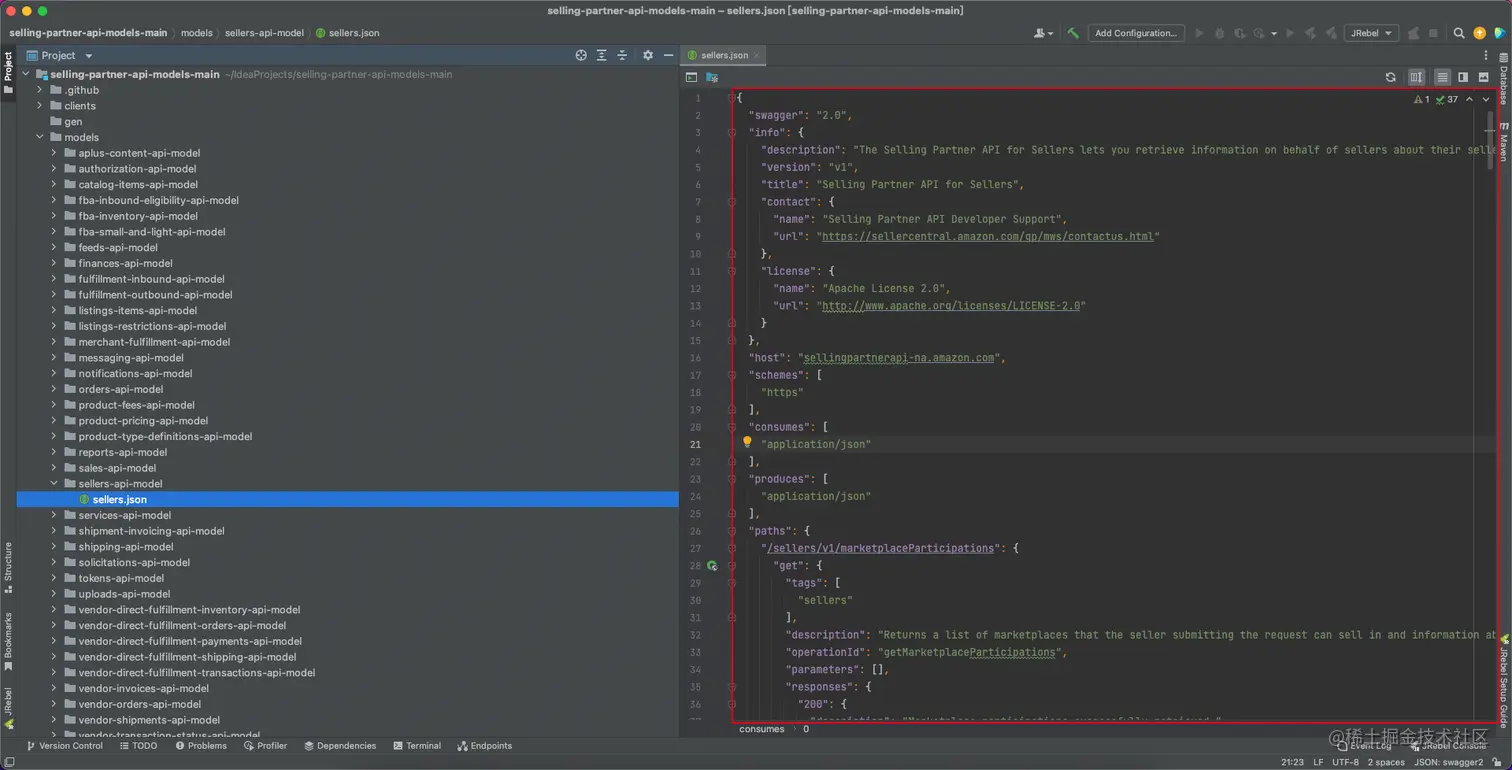
Task: Click the refresh preview icon above editor
Action: (x=1390, y=77)
